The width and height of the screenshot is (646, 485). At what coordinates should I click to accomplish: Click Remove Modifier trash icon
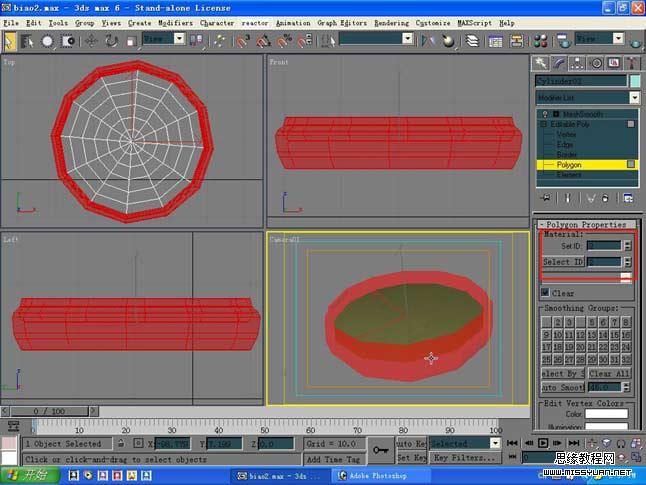[605, 198]
